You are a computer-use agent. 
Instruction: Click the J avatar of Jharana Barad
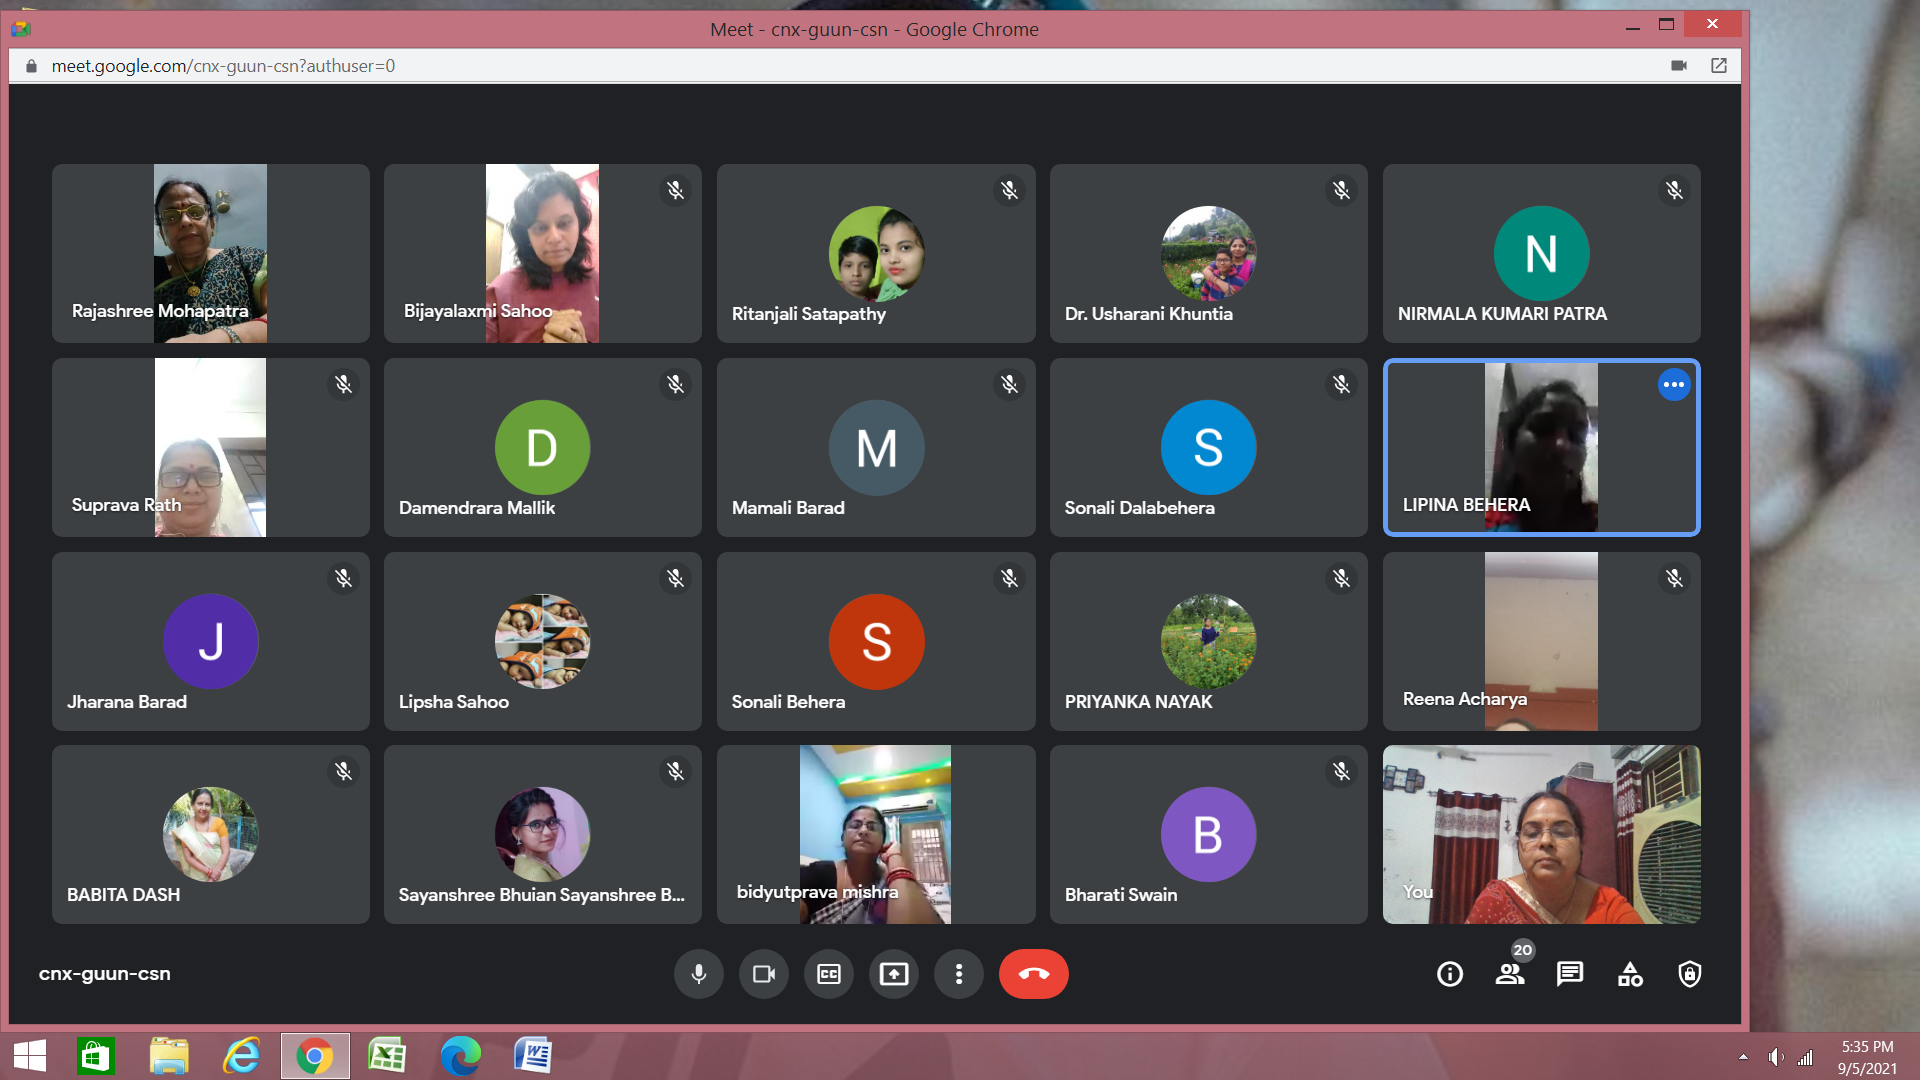(x=211, y=641)
